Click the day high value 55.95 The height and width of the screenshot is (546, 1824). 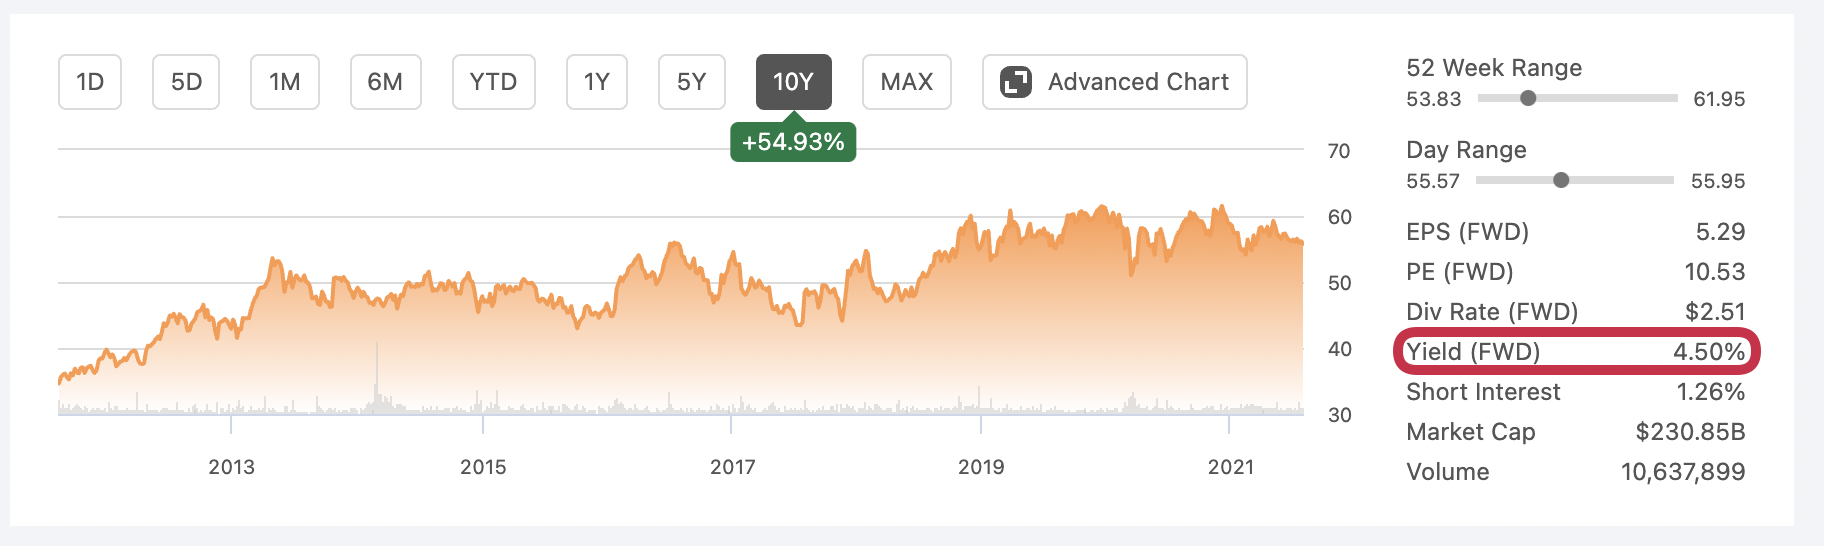point(1718,181)
